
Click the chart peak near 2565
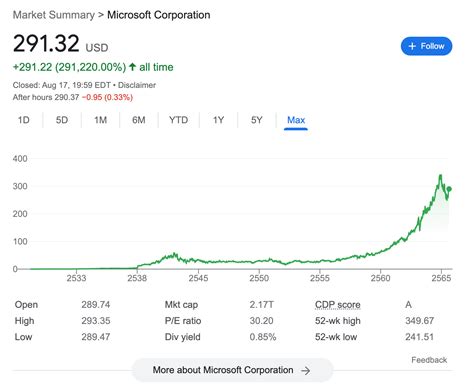tap(441, 175)
